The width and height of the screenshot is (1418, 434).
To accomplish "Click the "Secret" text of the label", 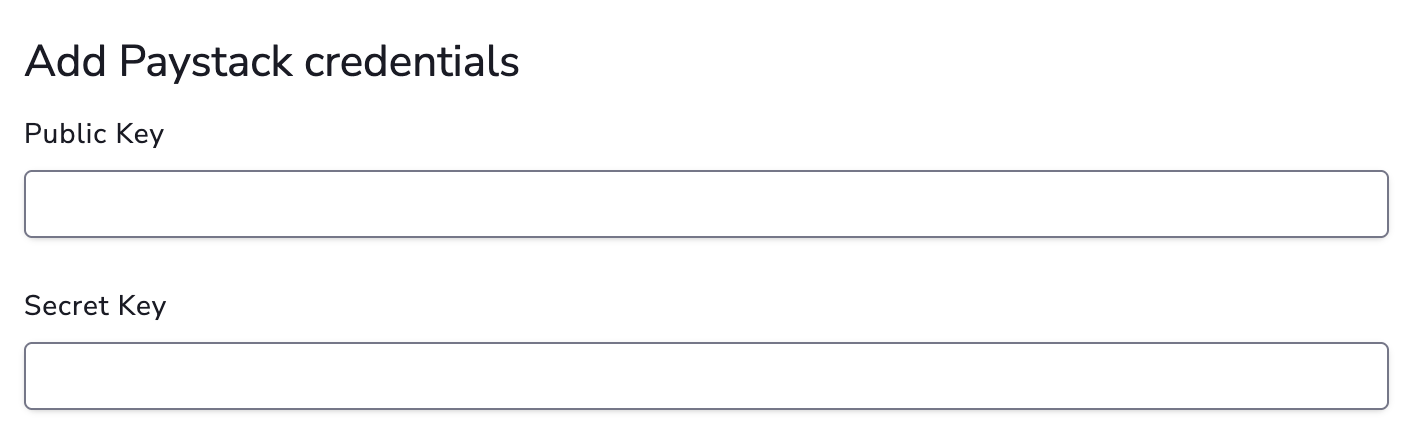I will tap(67, 306).
